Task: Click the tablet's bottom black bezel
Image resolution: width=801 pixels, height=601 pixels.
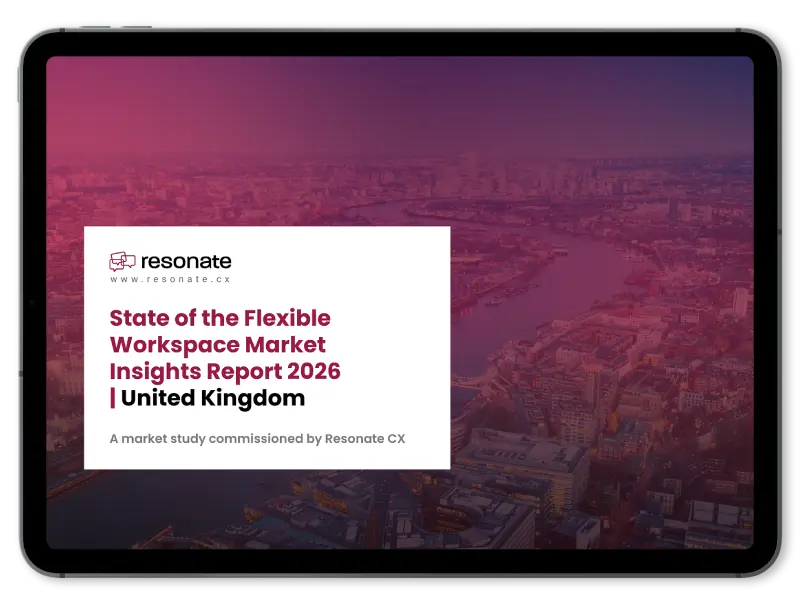Action: pyautogui.click(x=400, y=563)
